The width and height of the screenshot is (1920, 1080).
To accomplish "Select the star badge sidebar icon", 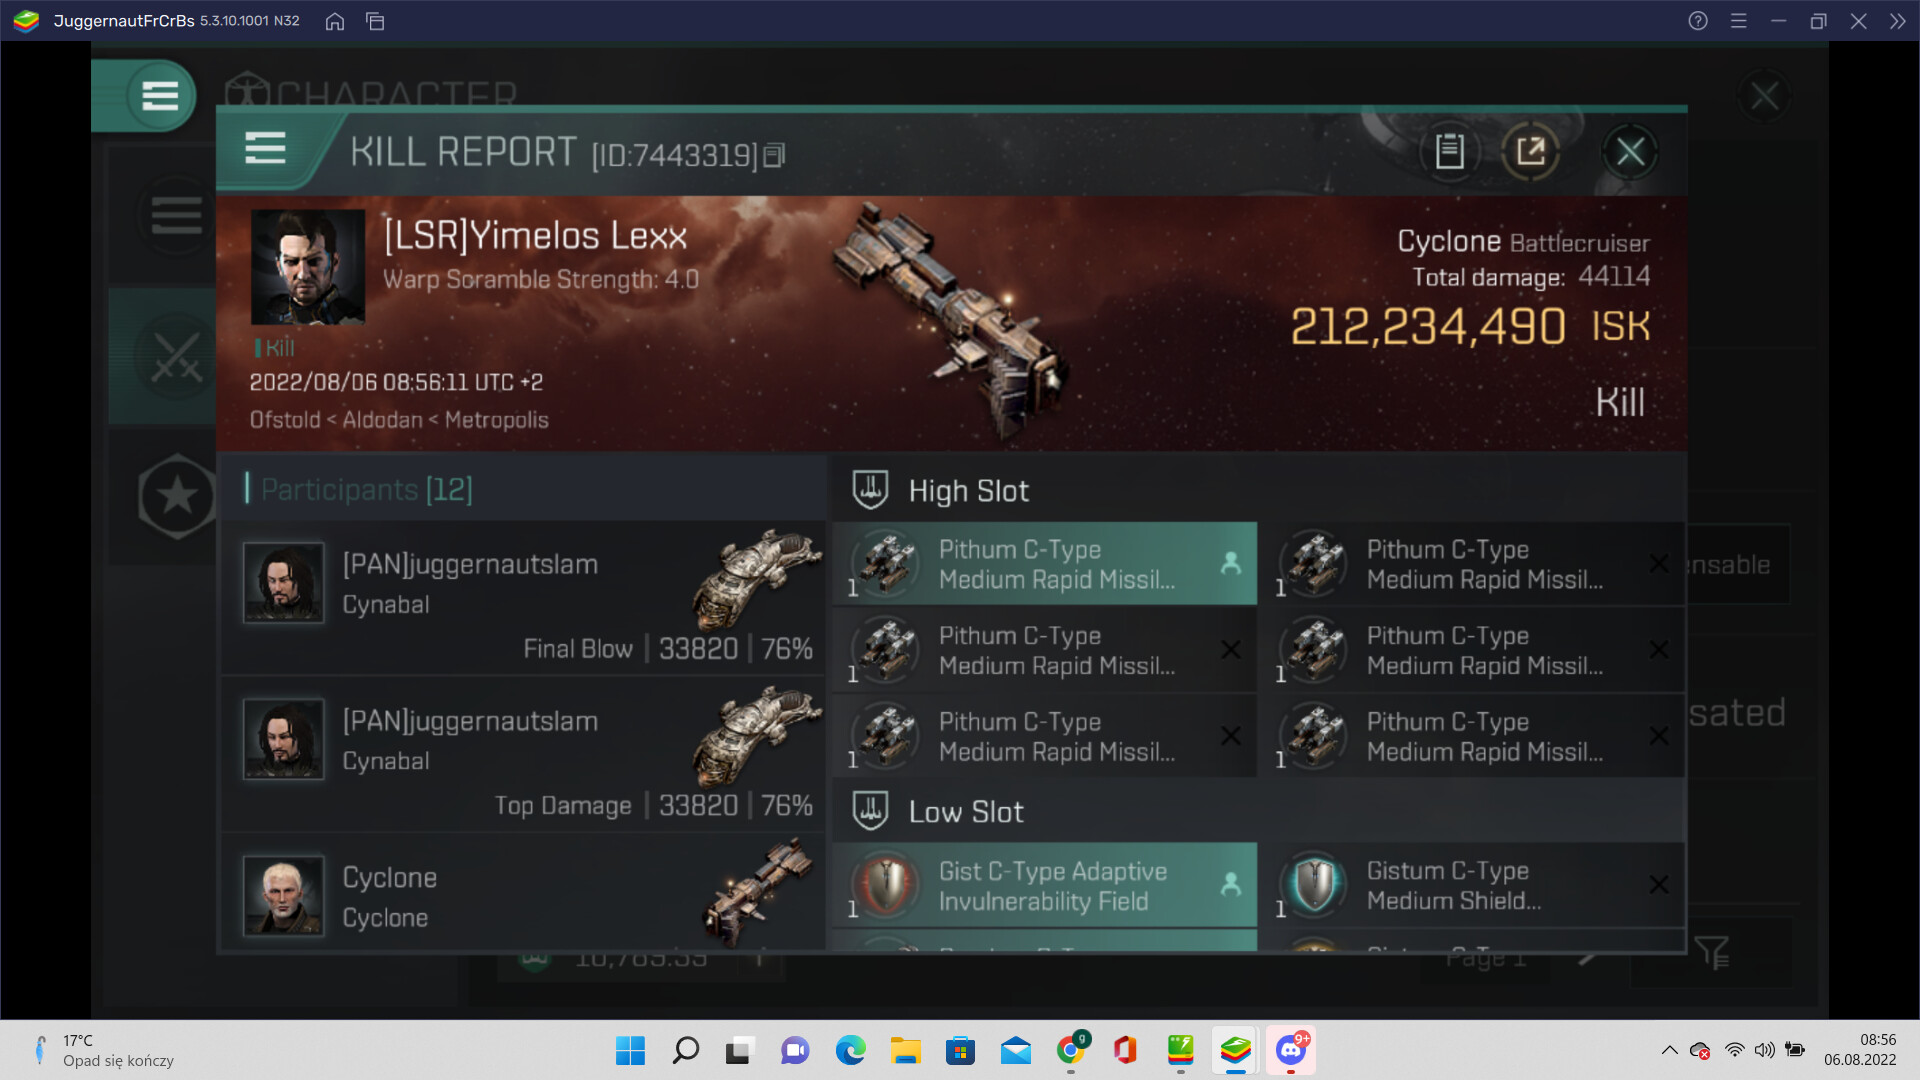I will pyautogui.click(x=176, y=496).
